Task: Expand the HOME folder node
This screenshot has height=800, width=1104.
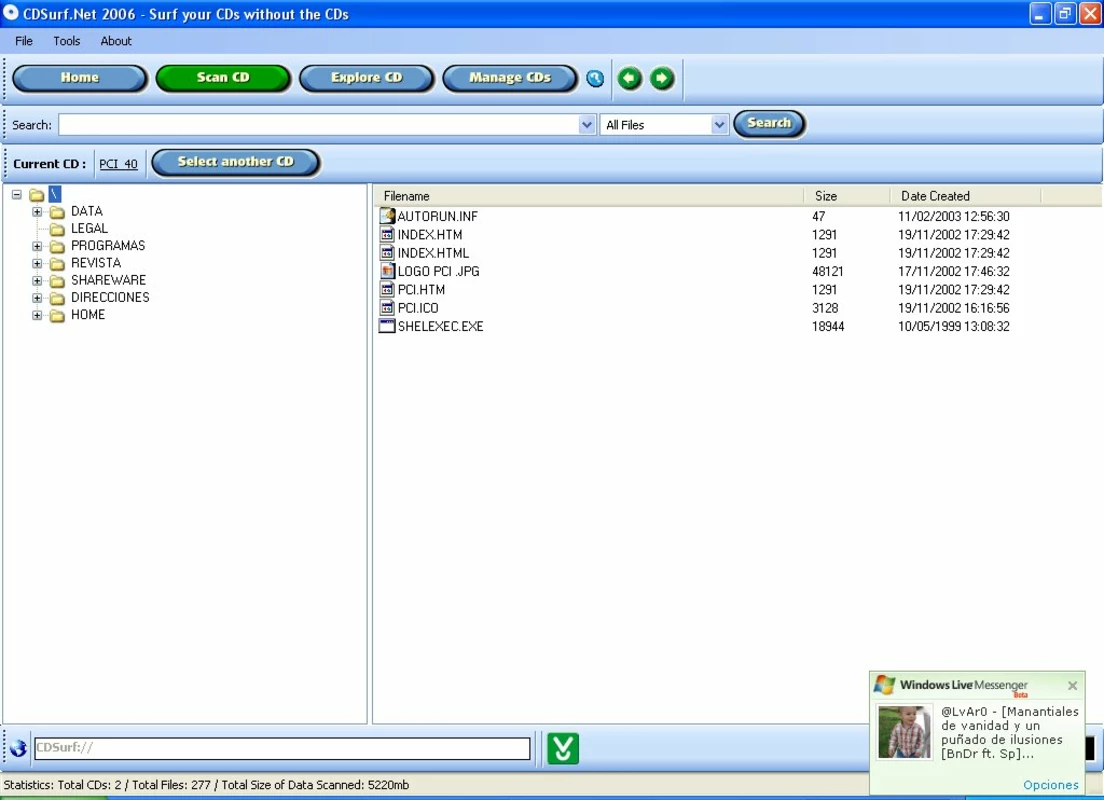Action: (x=37, y=315)
